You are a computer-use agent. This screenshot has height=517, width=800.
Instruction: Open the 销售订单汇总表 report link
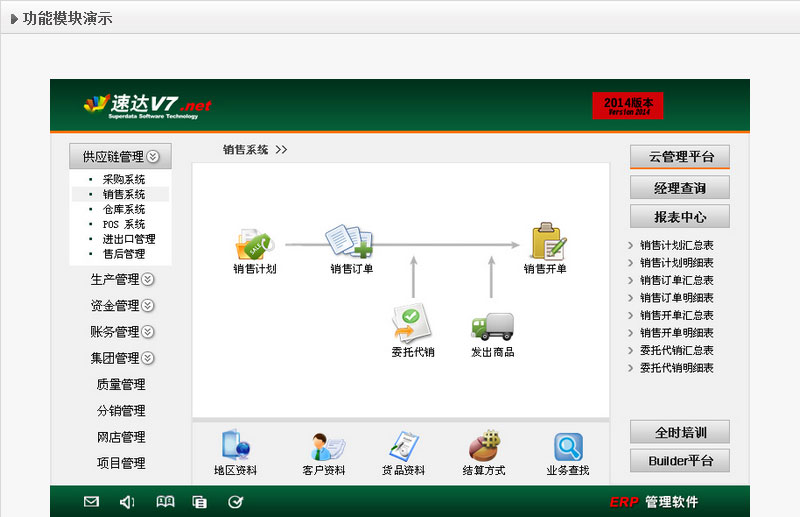(677, 280)
